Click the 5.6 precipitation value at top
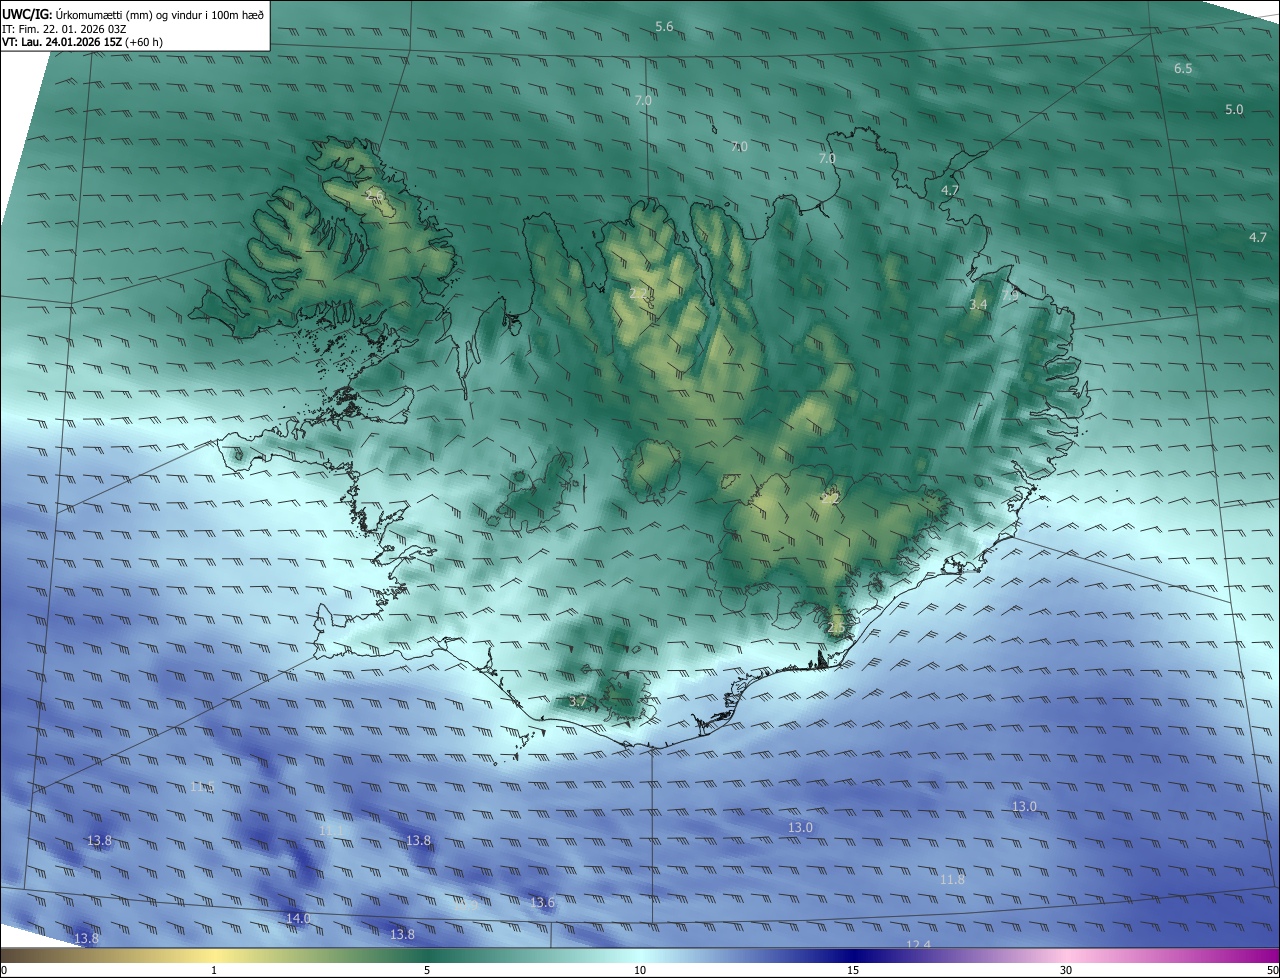This screenshot has width=1280, height=978. coord(664,27)
